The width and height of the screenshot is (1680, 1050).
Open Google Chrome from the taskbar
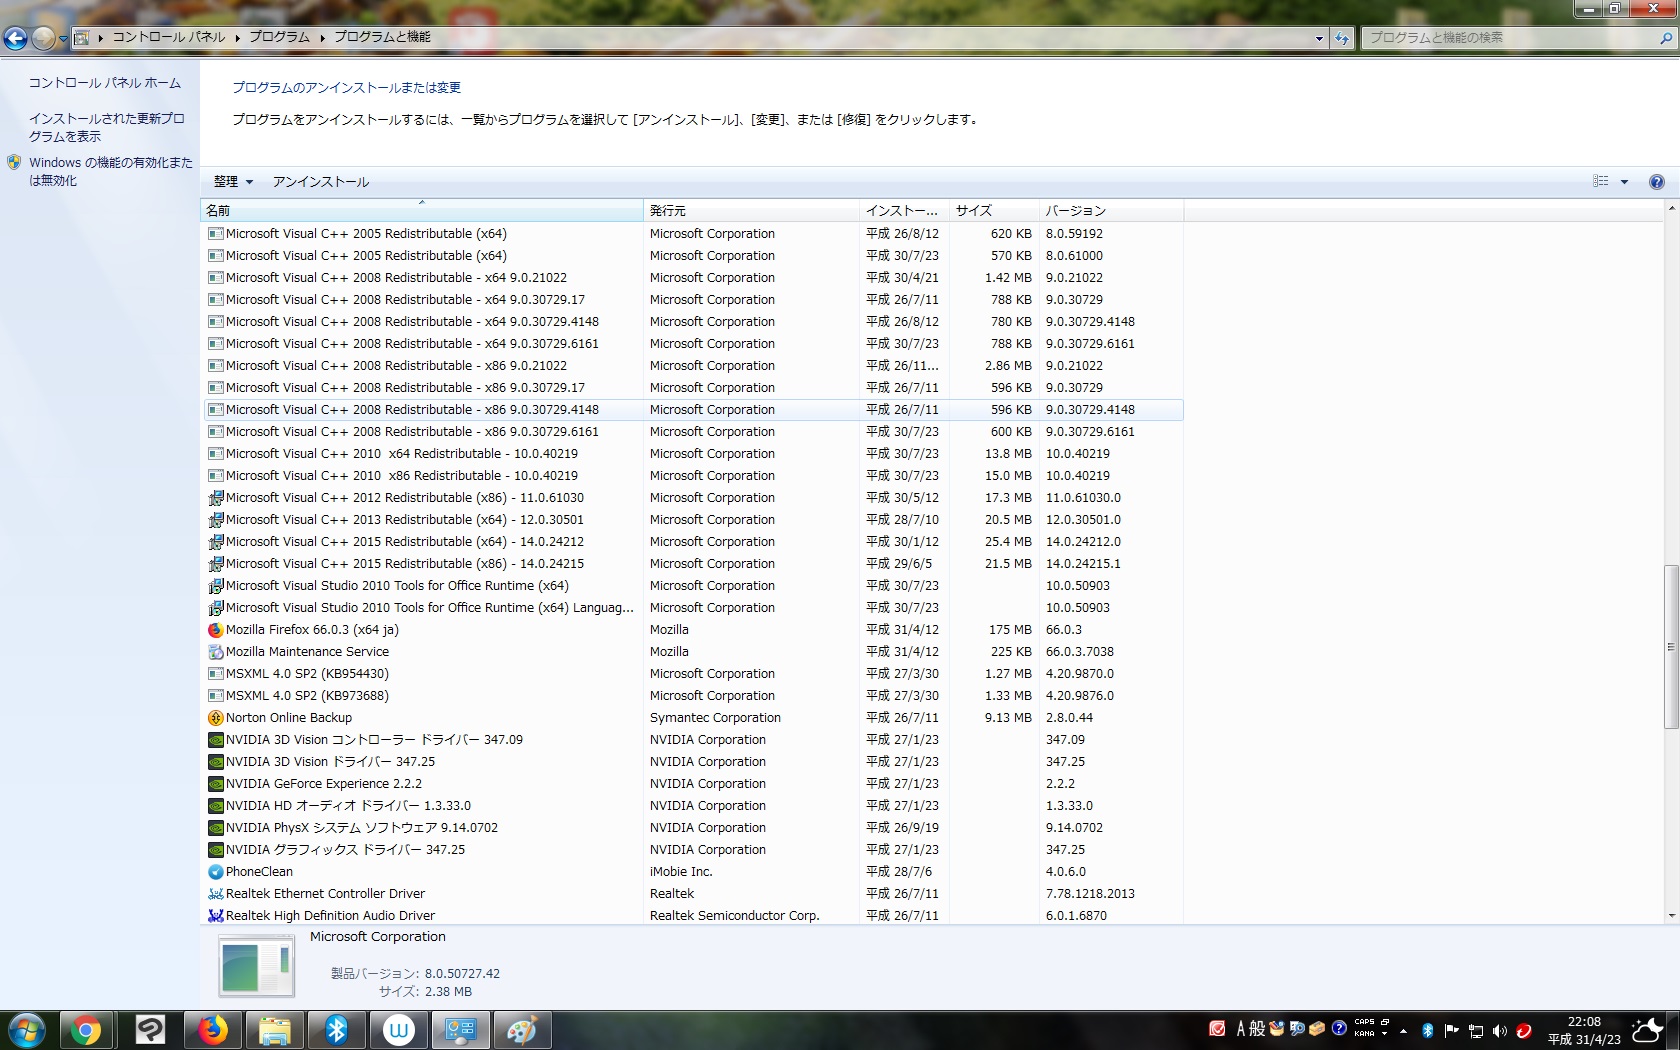(x=86, y=1030)
